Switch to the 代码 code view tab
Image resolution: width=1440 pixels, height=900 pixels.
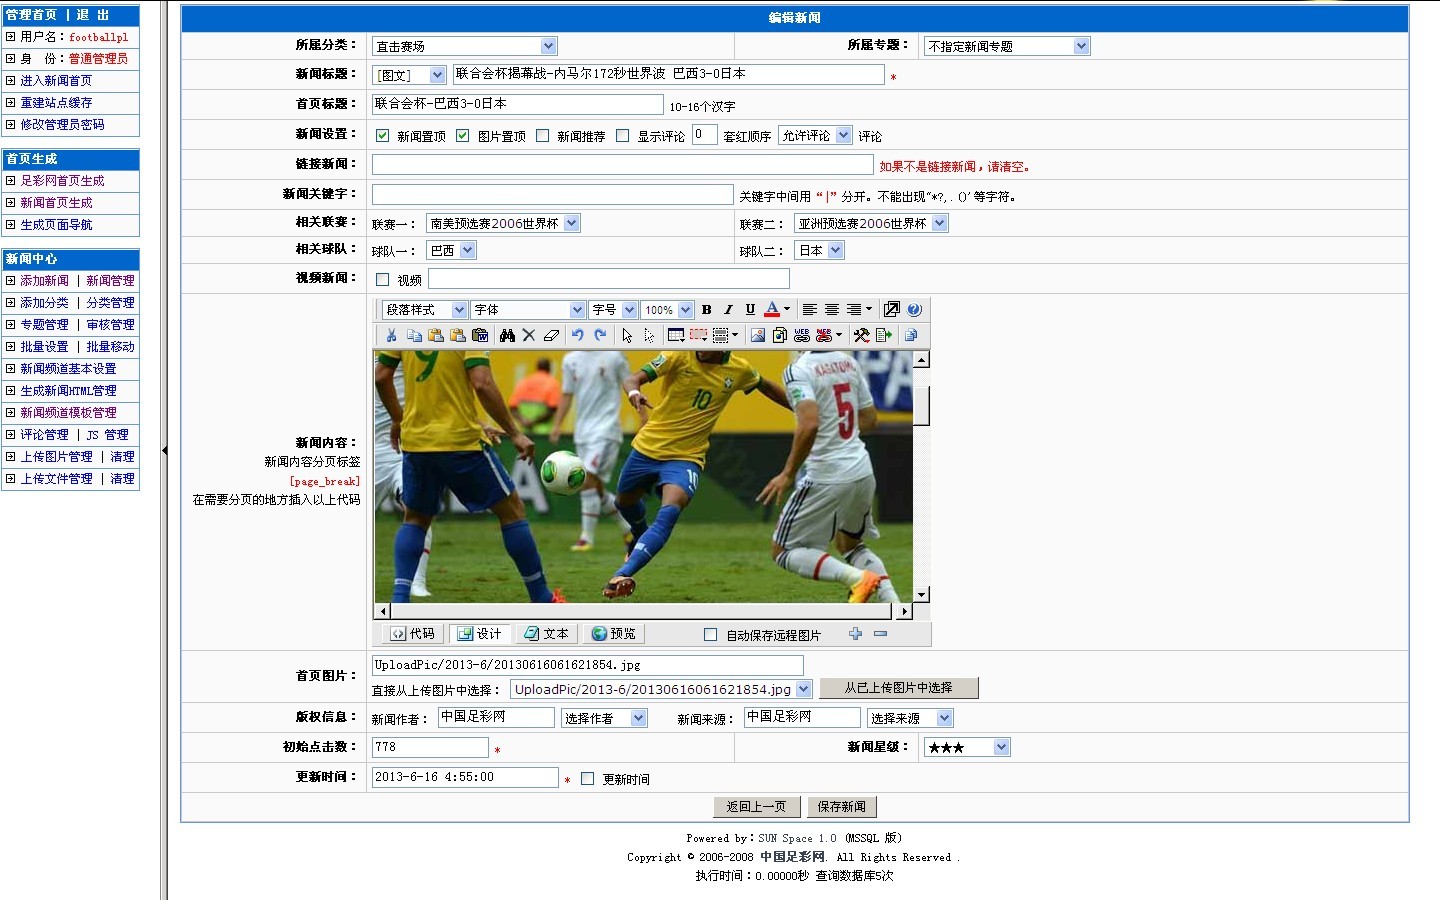click(x=413, y=634)
